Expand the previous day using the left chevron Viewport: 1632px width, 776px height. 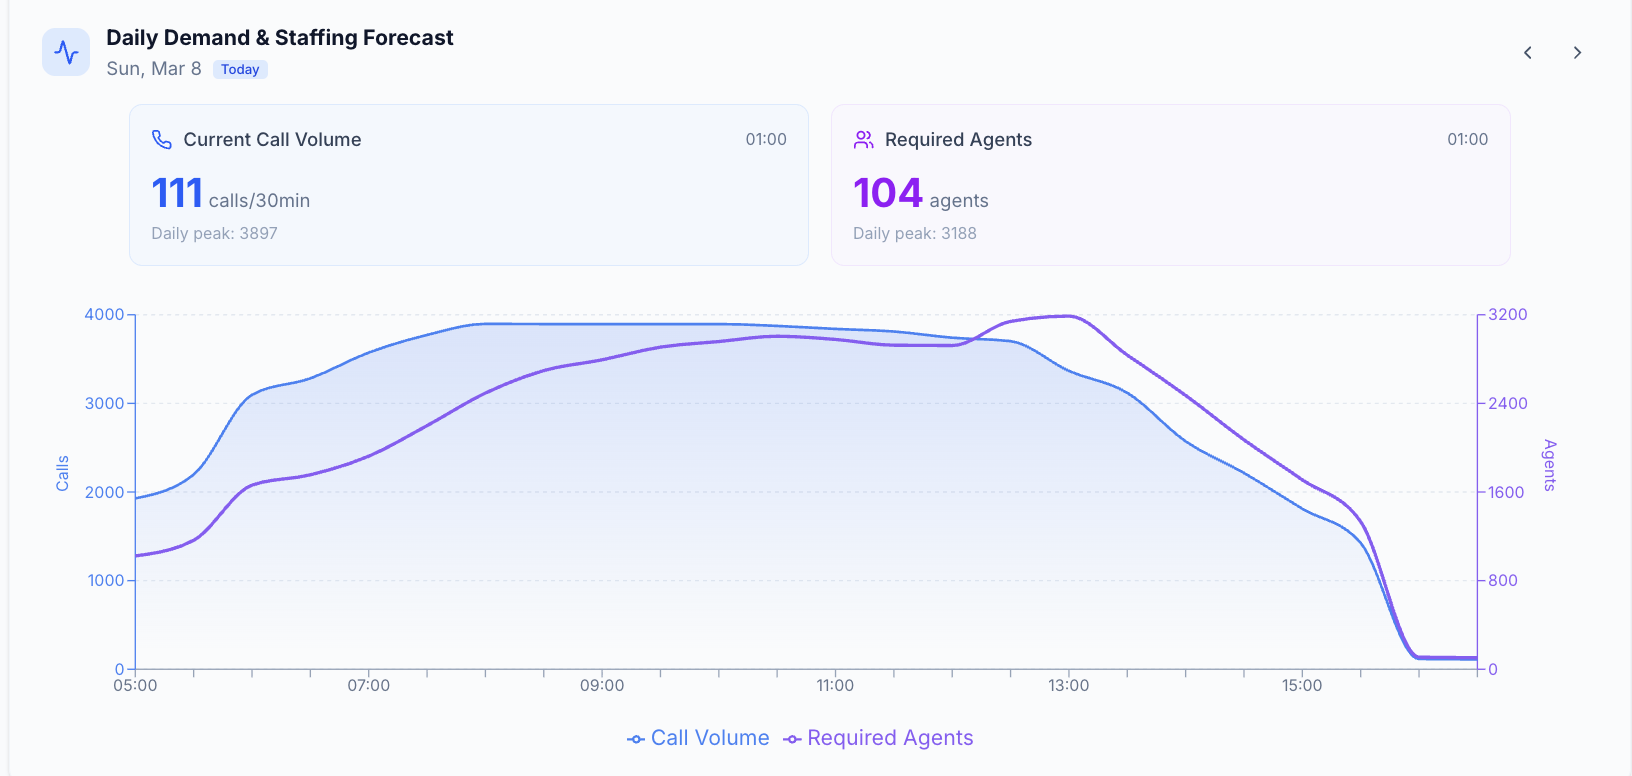[1527, 52]
